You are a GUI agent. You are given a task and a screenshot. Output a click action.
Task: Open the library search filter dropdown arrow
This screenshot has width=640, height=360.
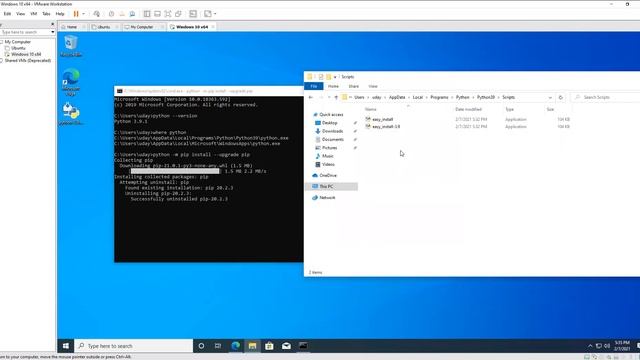coord(53,32)
